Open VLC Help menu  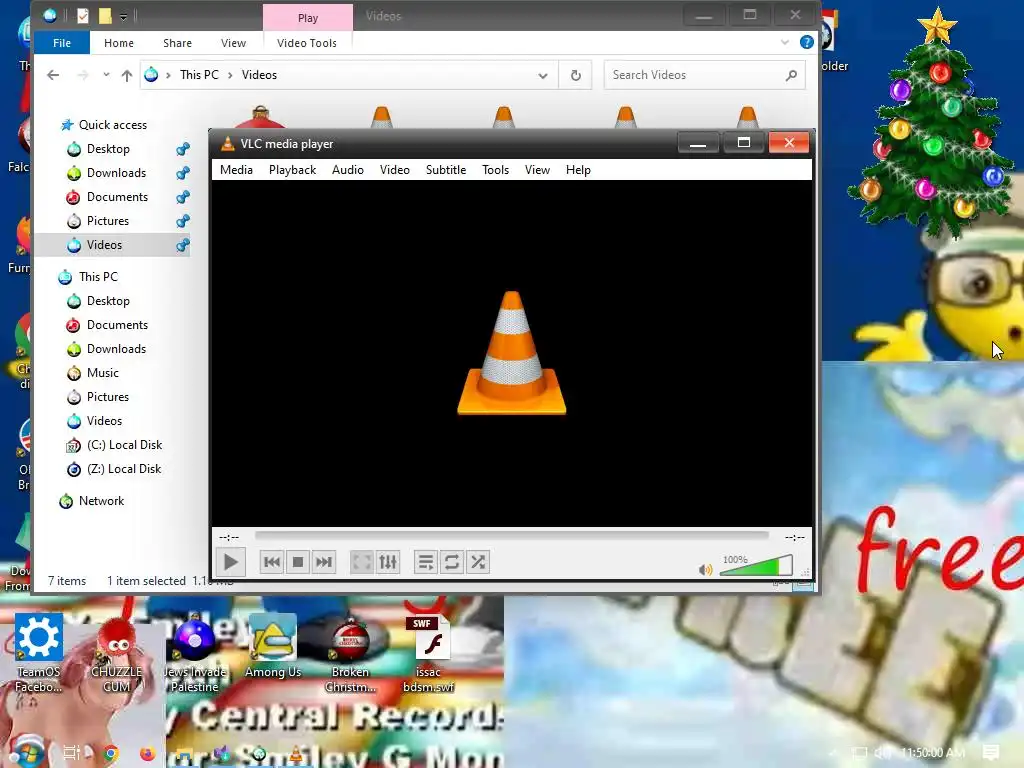(x=578, y=170)
